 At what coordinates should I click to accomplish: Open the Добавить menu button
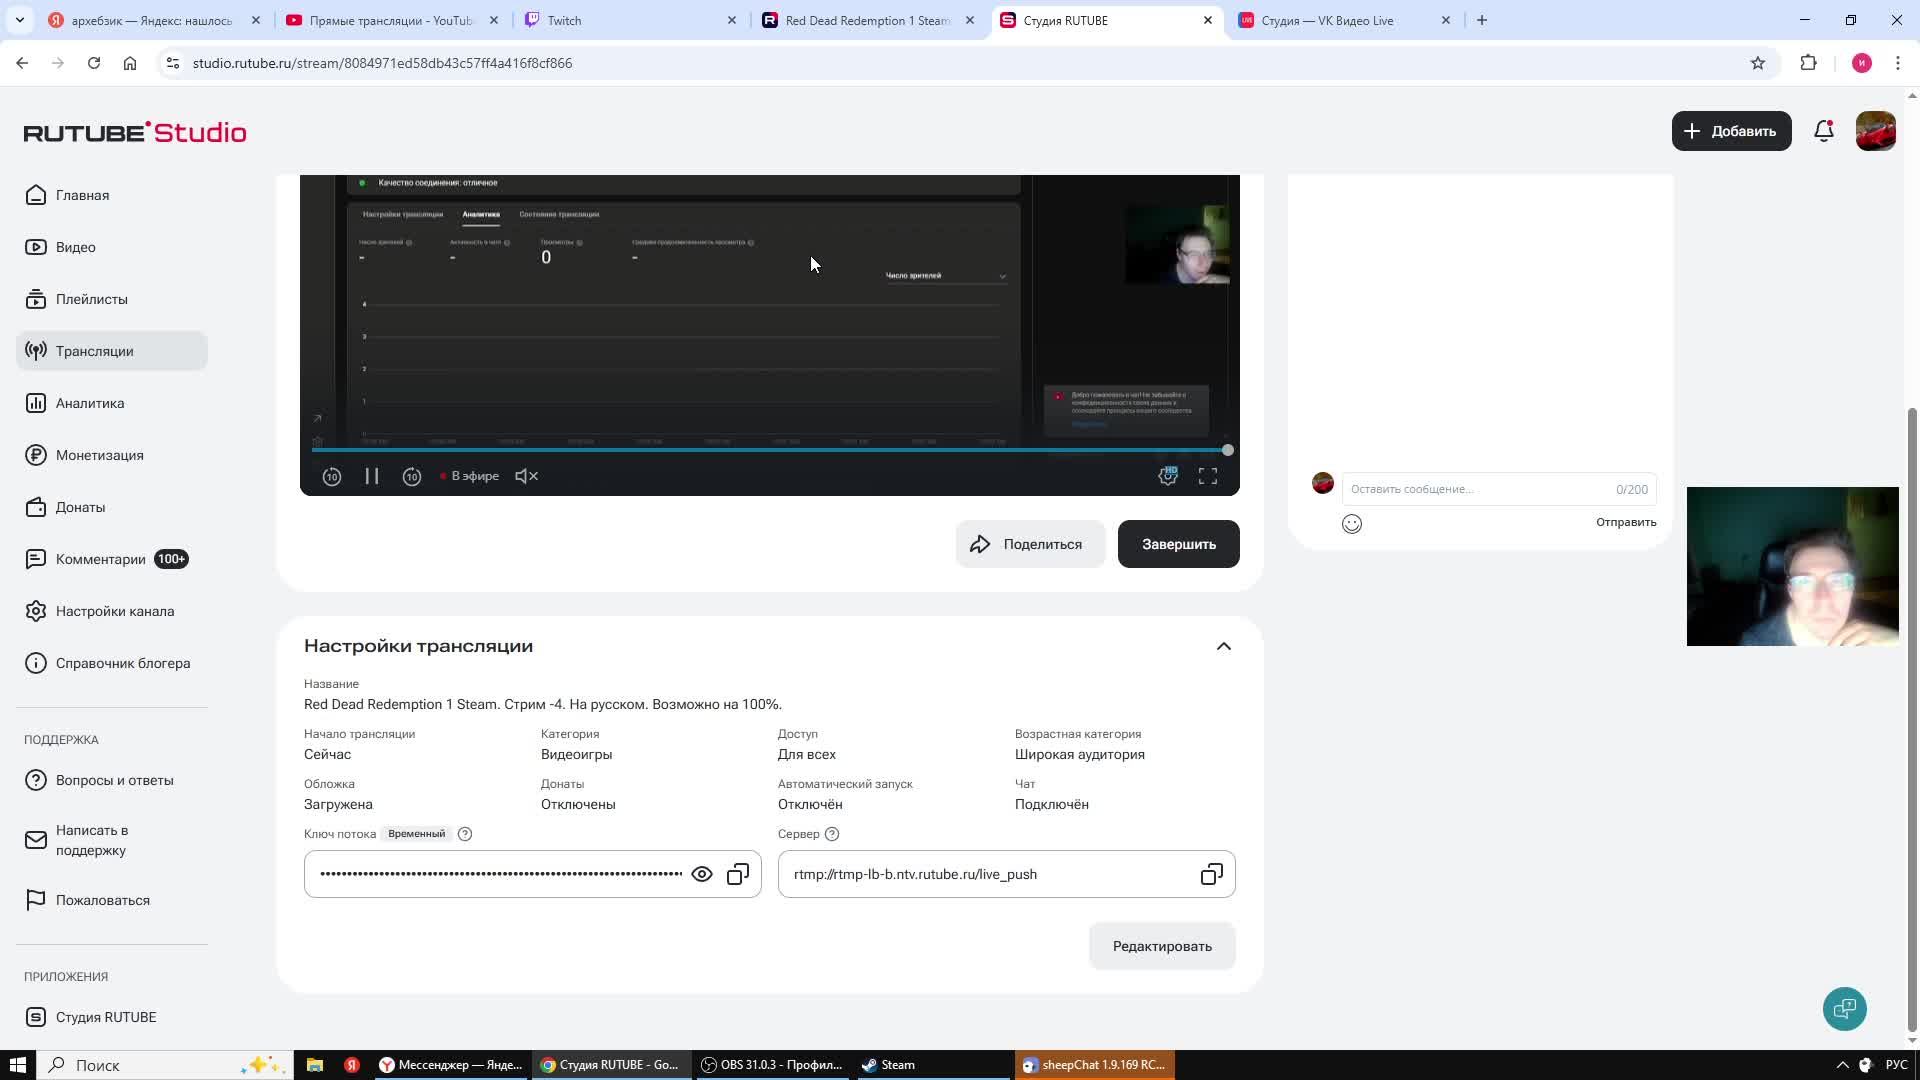(1731, 131)
